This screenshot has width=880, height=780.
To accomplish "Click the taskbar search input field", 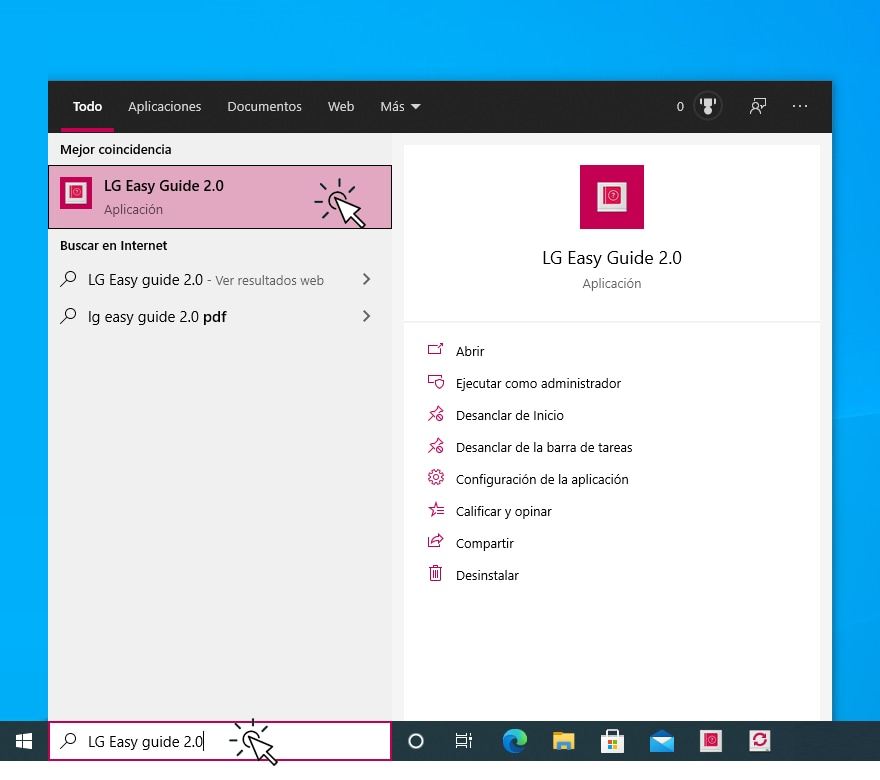I will (220, 741).
